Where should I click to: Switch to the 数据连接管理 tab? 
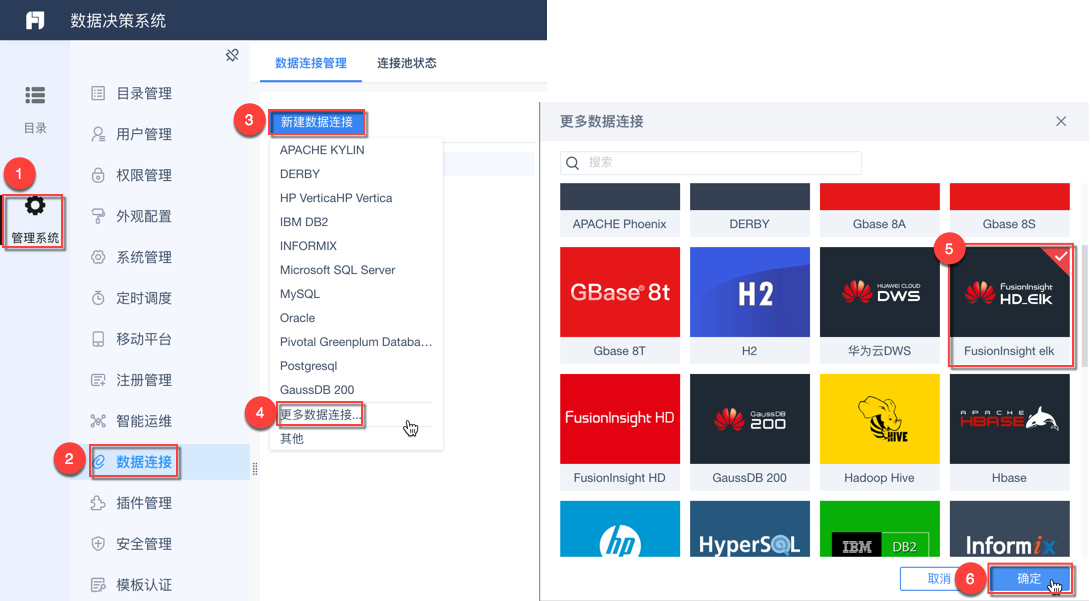[311, 63]
